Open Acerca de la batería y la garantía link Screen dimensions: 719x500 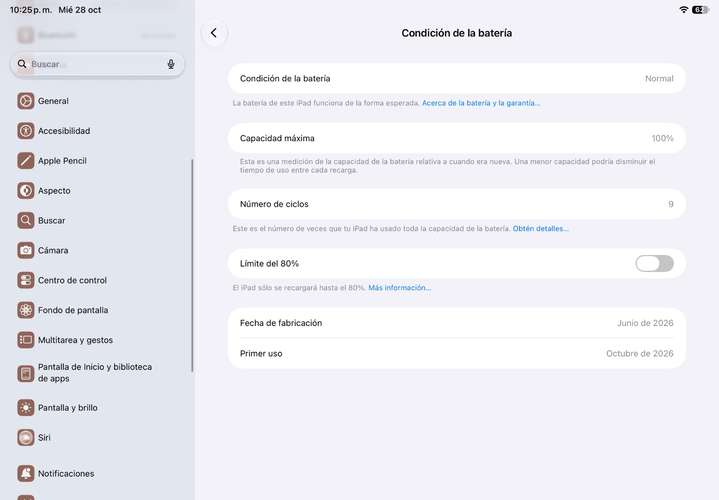coord(481,103)
